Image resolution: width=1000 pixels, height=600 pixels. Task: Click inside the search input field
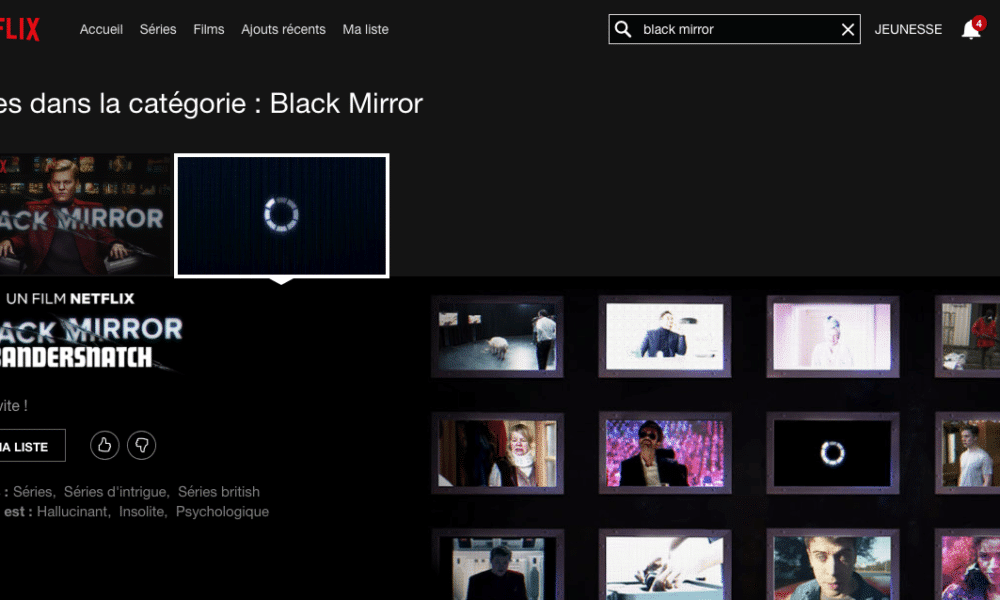735,30
